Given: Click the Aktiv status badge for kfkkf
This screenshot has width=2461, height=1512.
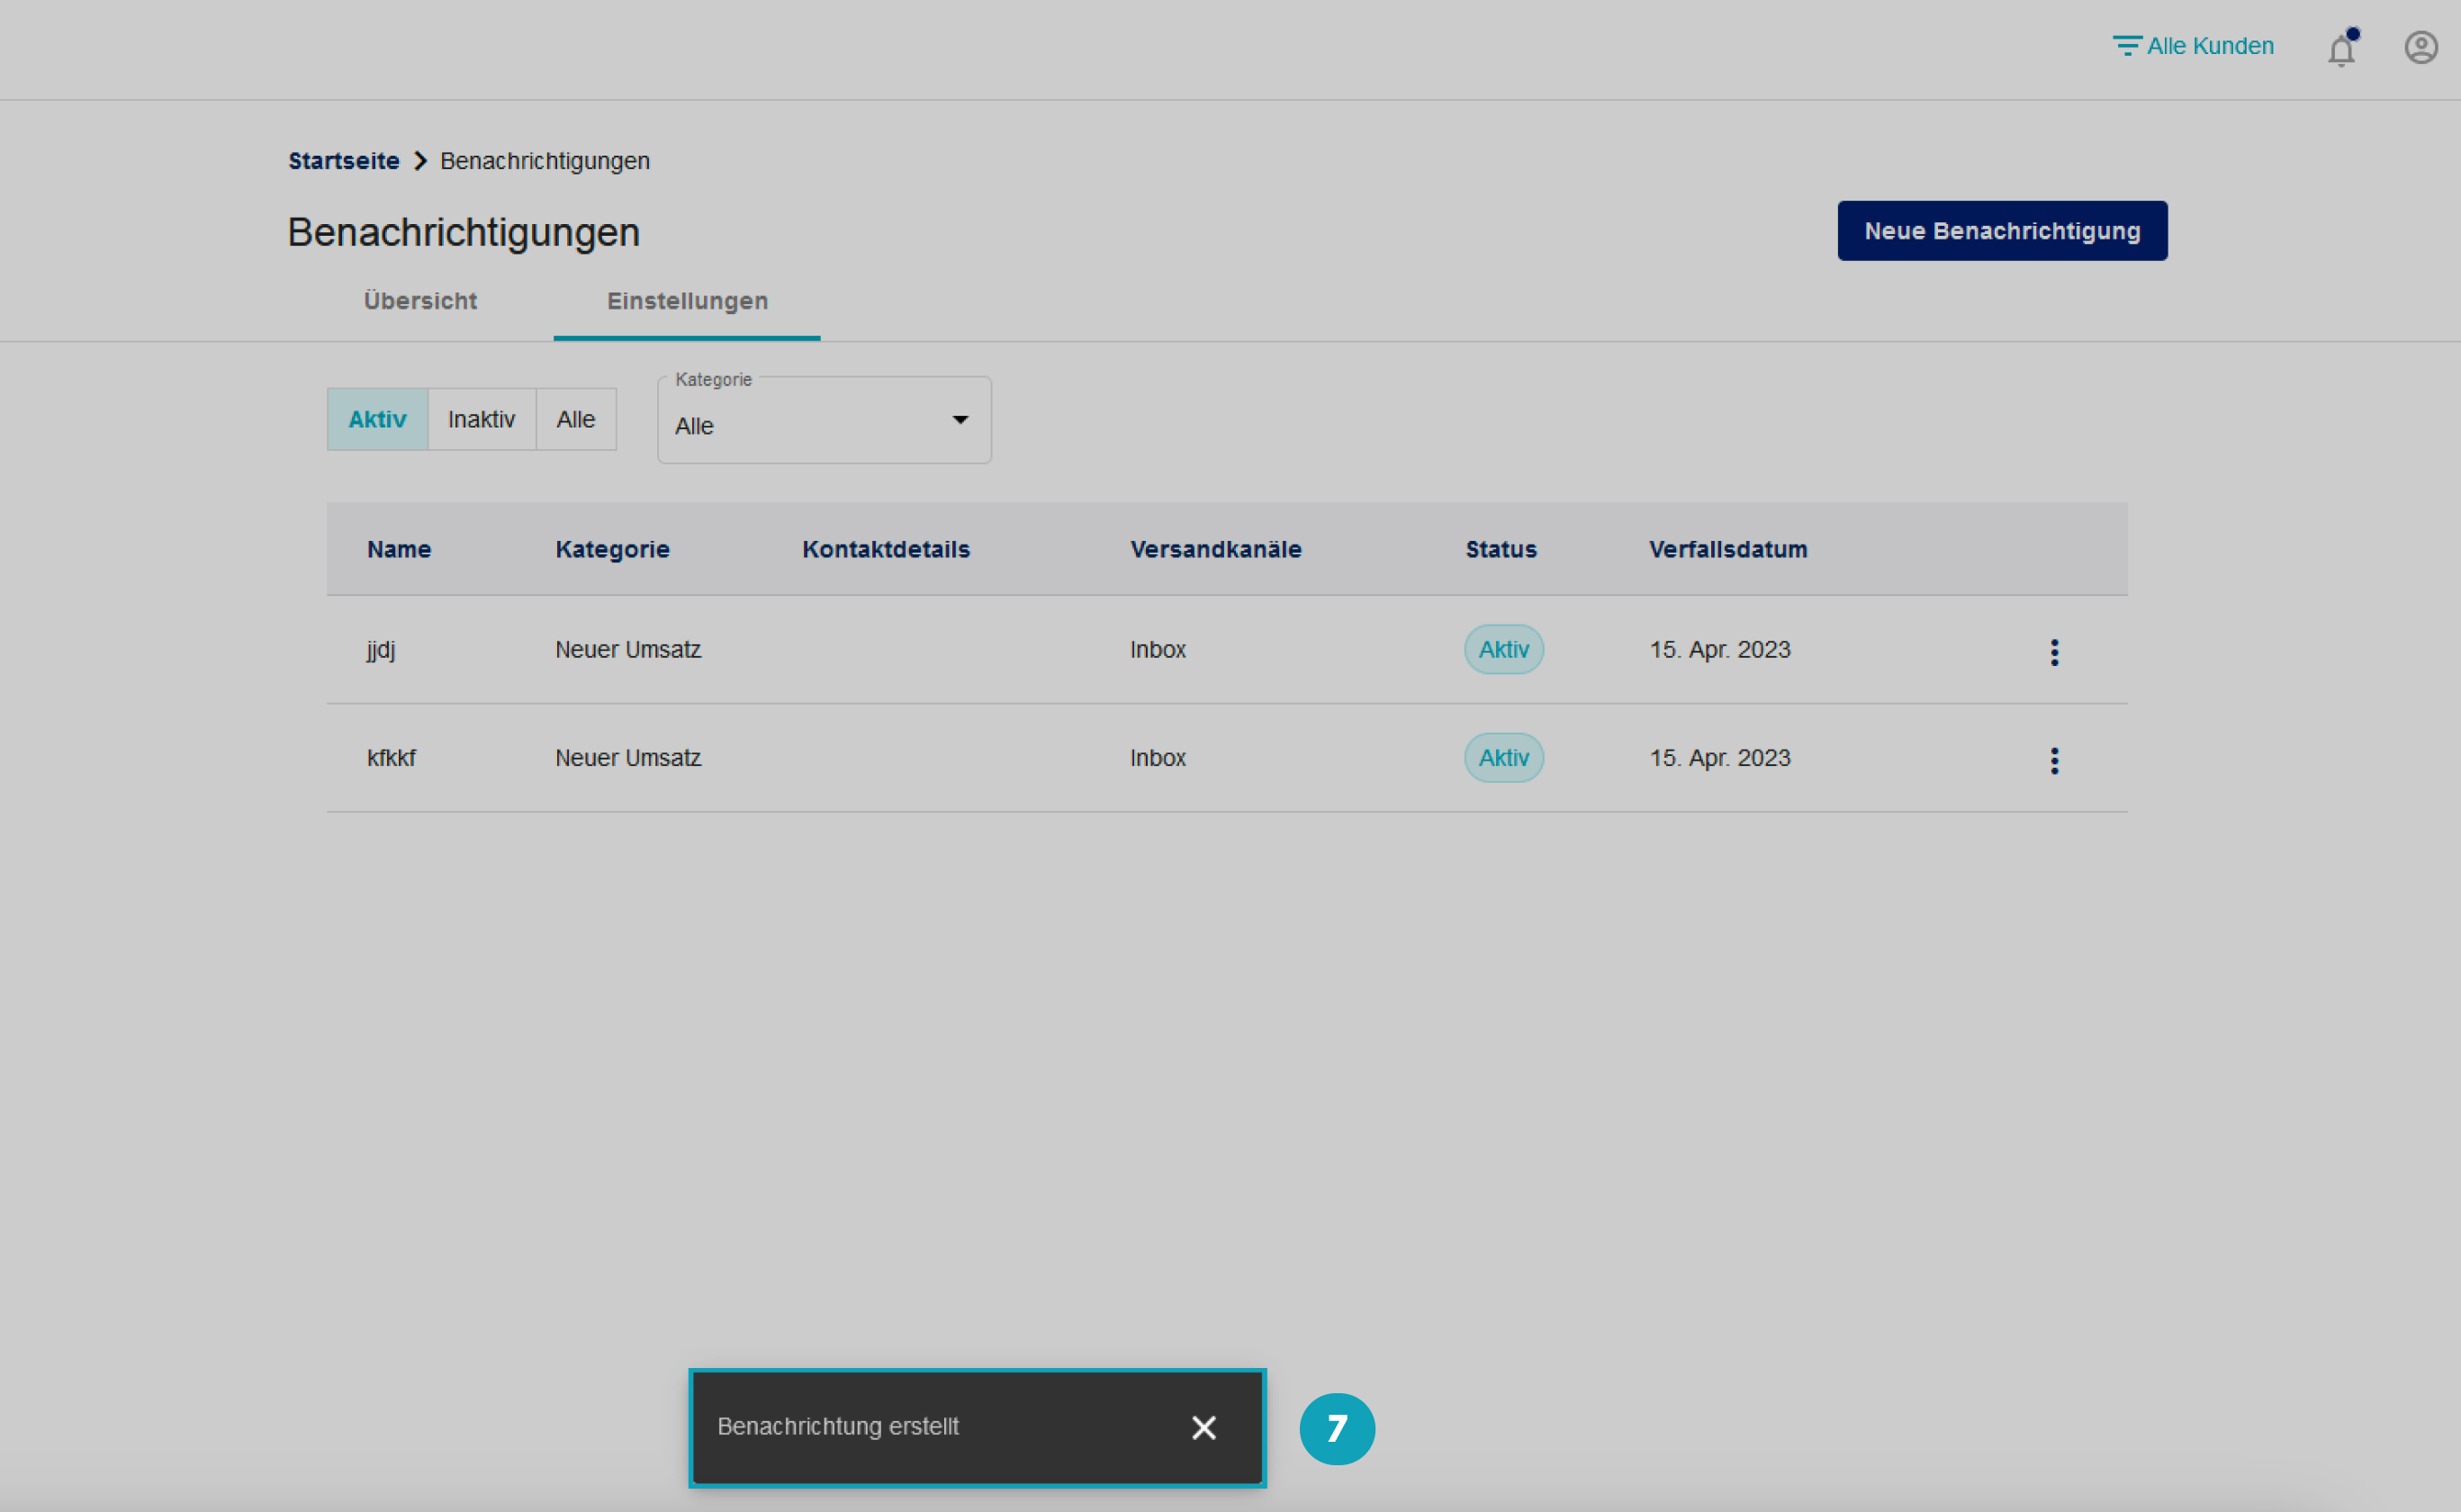Looking at the screenshot, I should [1504, 758].
